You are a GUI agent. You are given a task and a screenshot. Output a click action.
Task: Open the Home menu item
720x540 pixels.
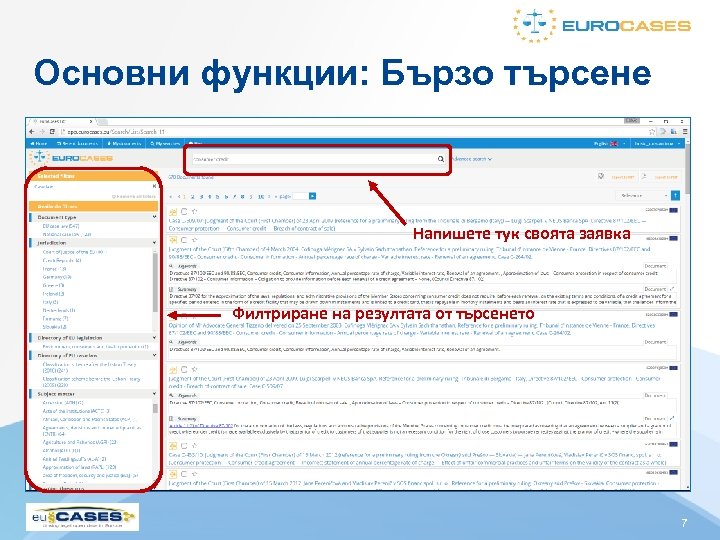tap(39, 144)
